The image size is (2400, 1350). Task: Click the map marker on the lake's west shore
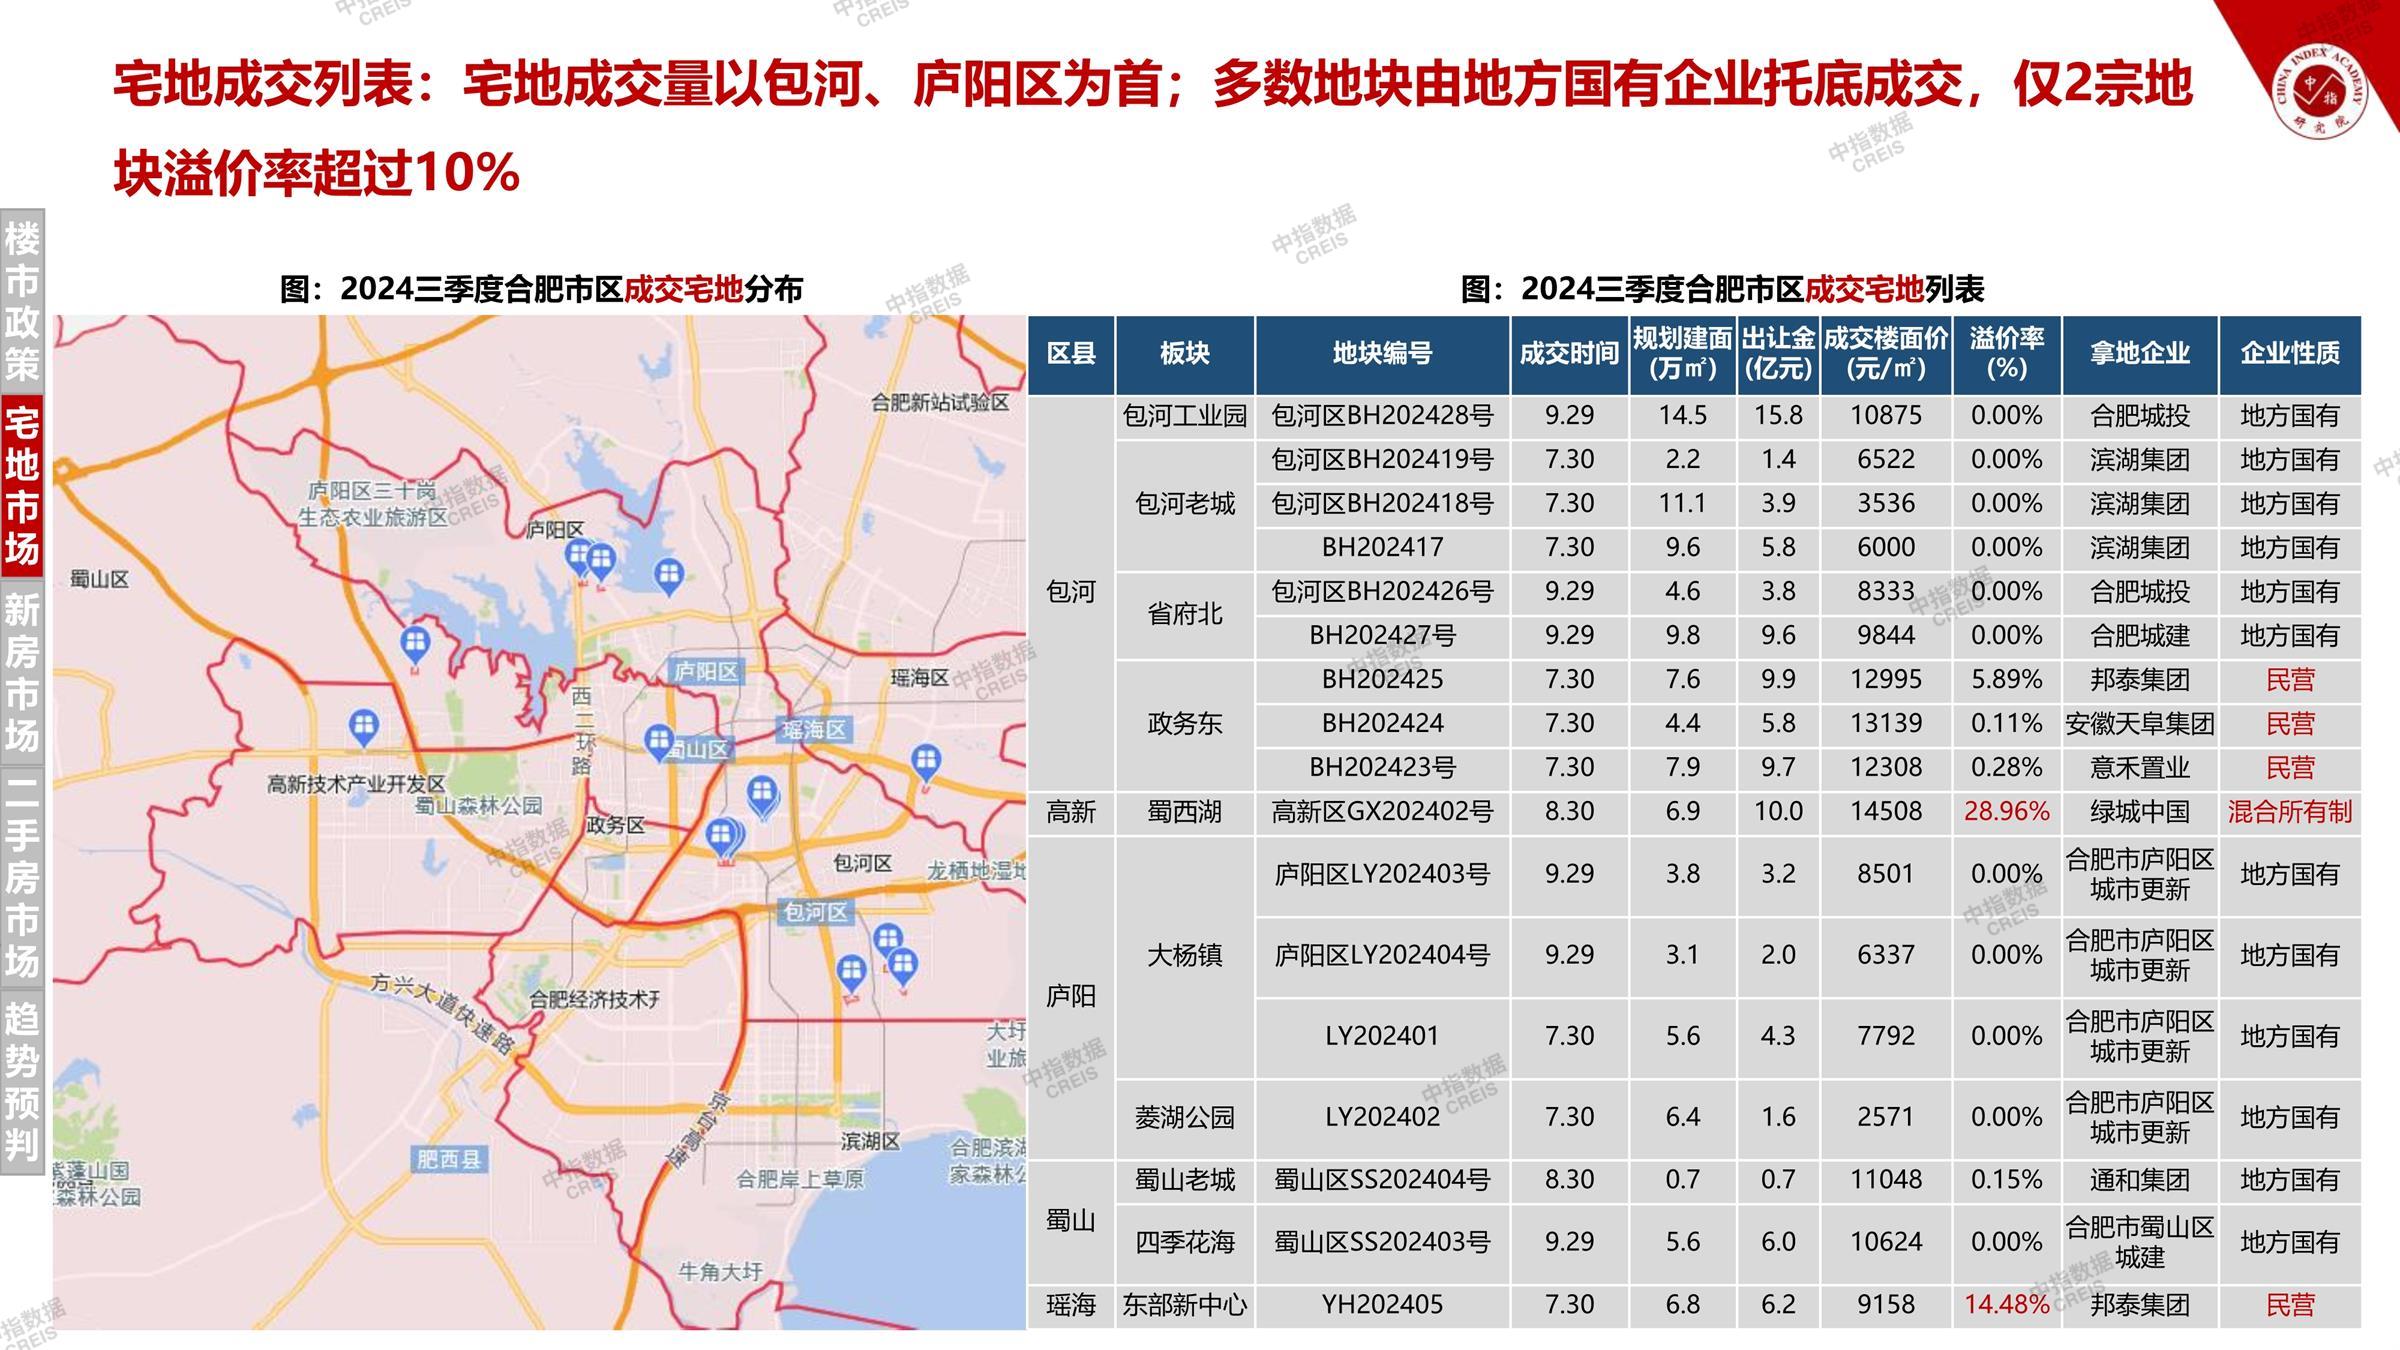415,643
